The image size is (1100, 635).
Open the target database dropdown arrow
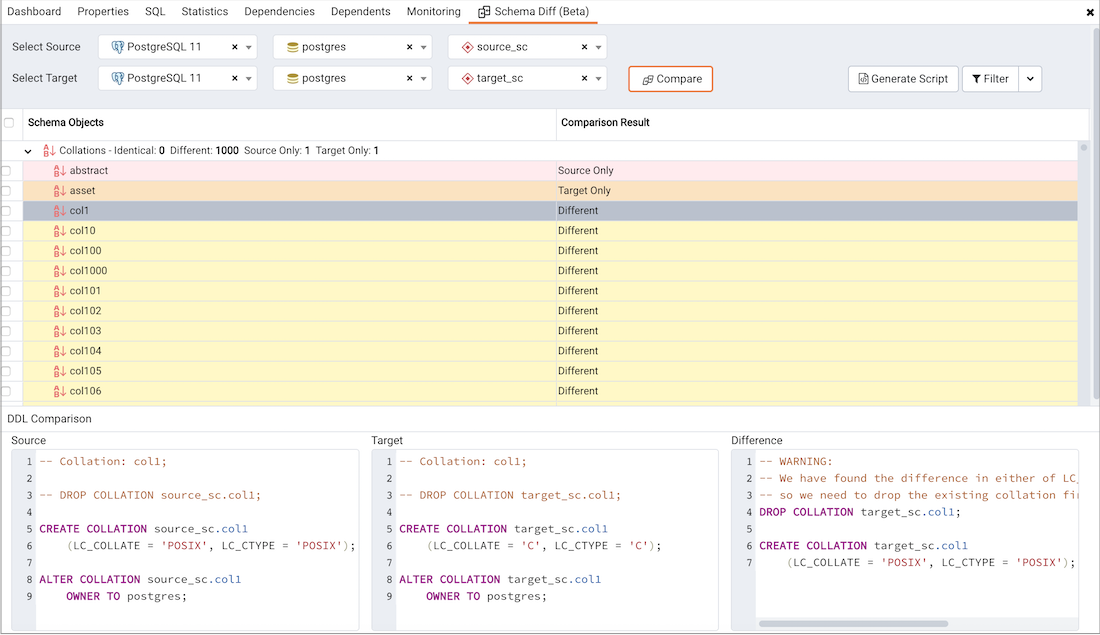coord(424,79)
